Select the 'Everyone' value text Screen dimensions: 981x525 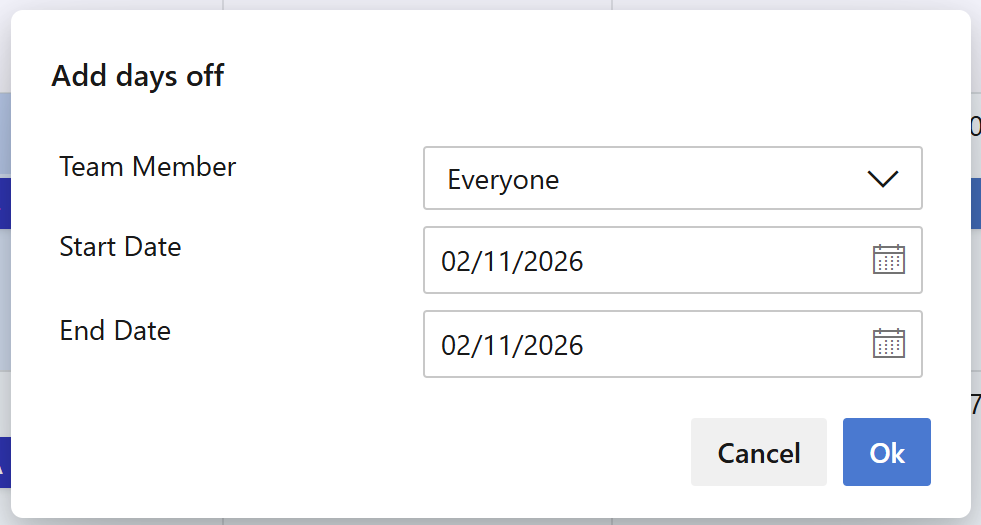[503, 180]
